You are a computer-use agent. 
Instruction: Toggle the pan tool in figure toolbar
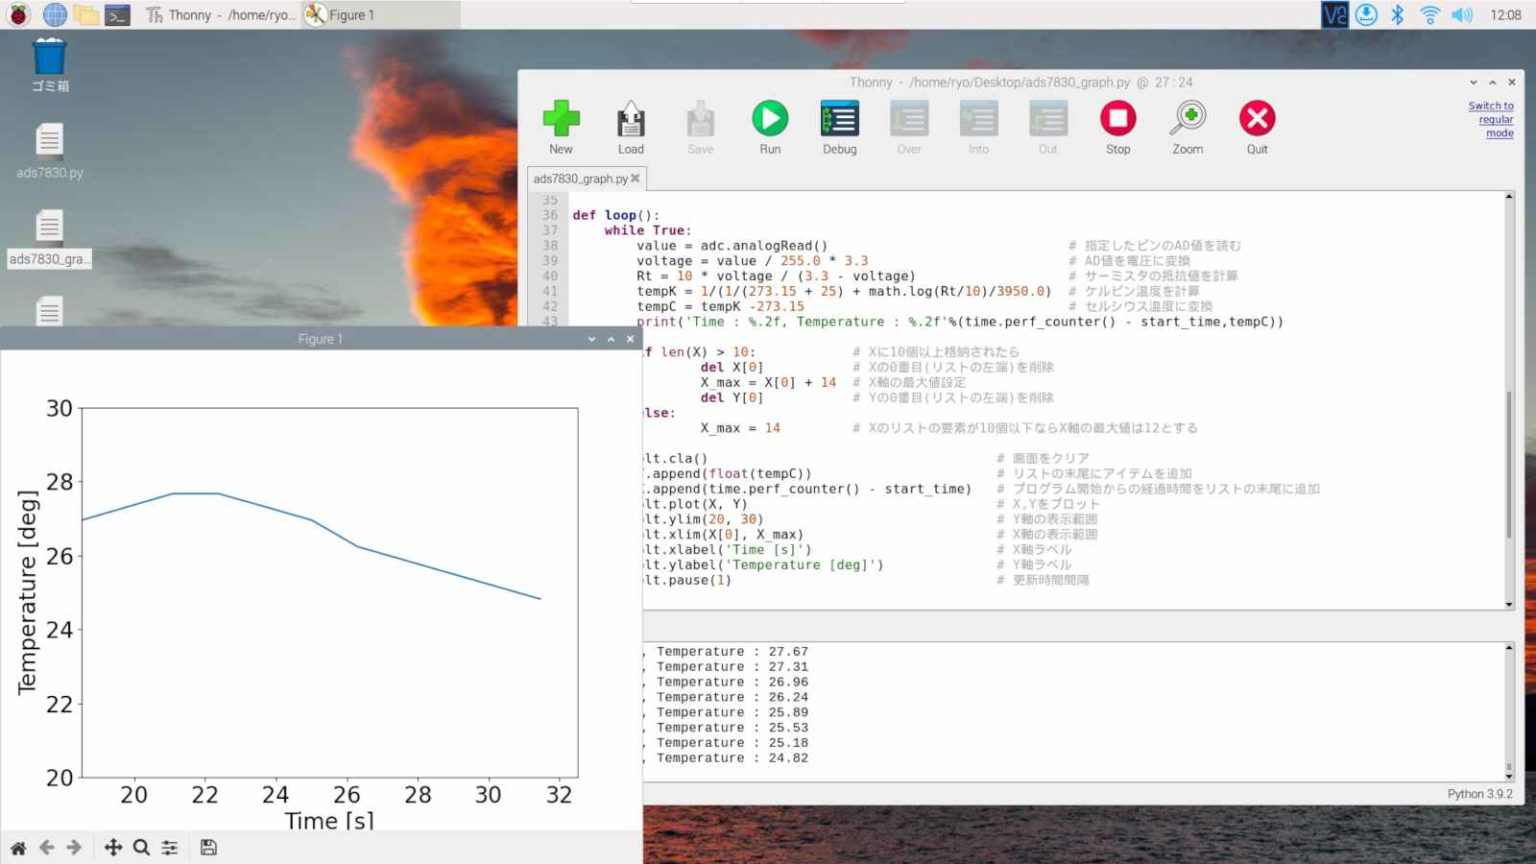click(x=113, y=847)
